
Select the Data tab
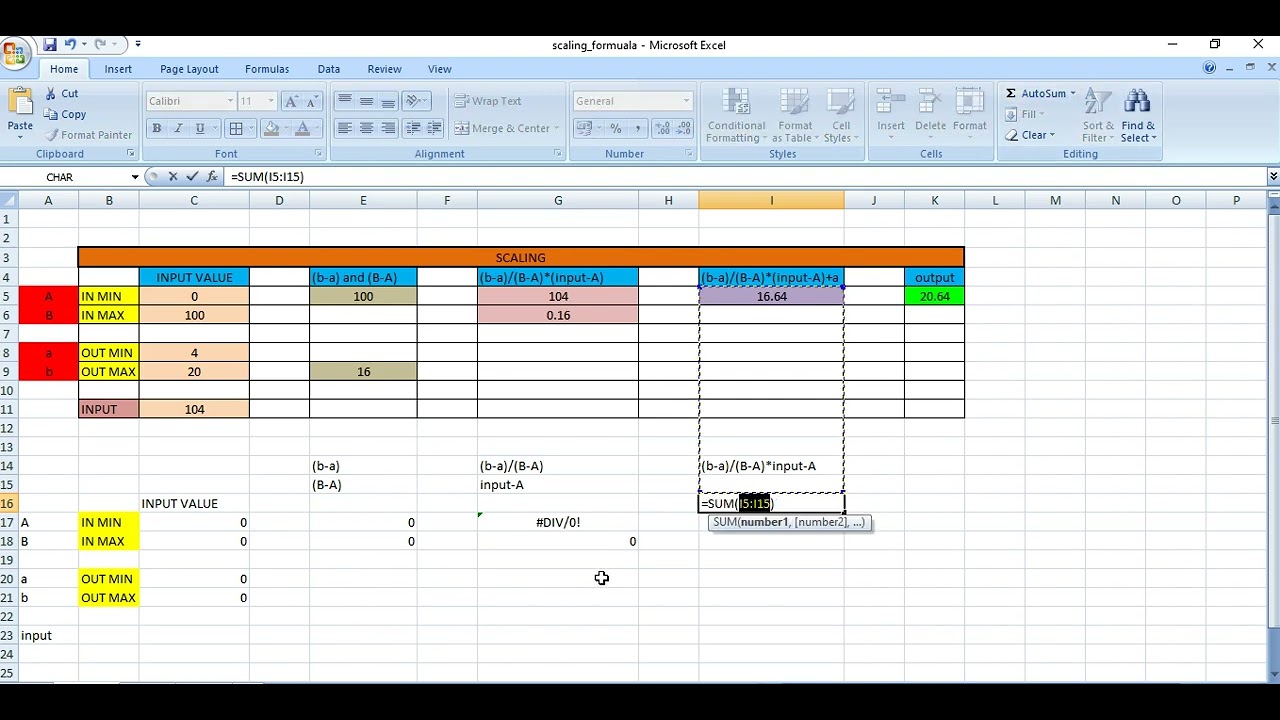click(x=329, y=69)
